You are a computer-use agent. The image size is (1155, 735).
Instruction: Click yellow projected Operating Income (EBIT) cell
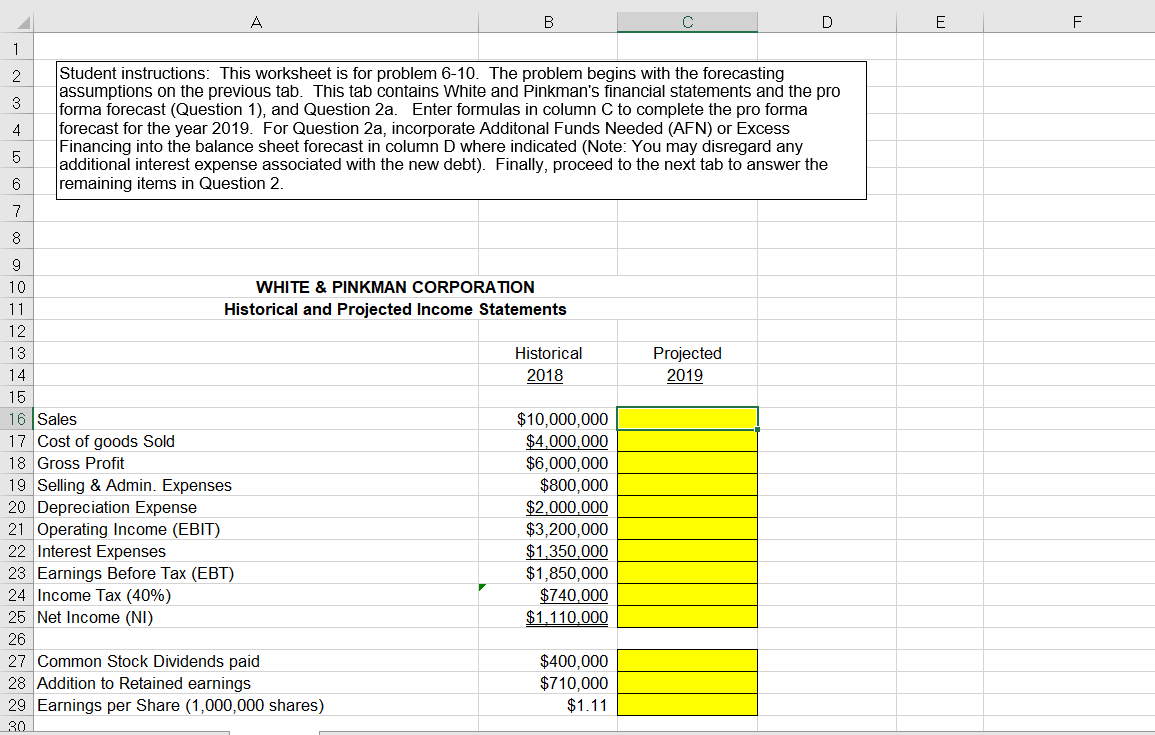pos(687,530)
